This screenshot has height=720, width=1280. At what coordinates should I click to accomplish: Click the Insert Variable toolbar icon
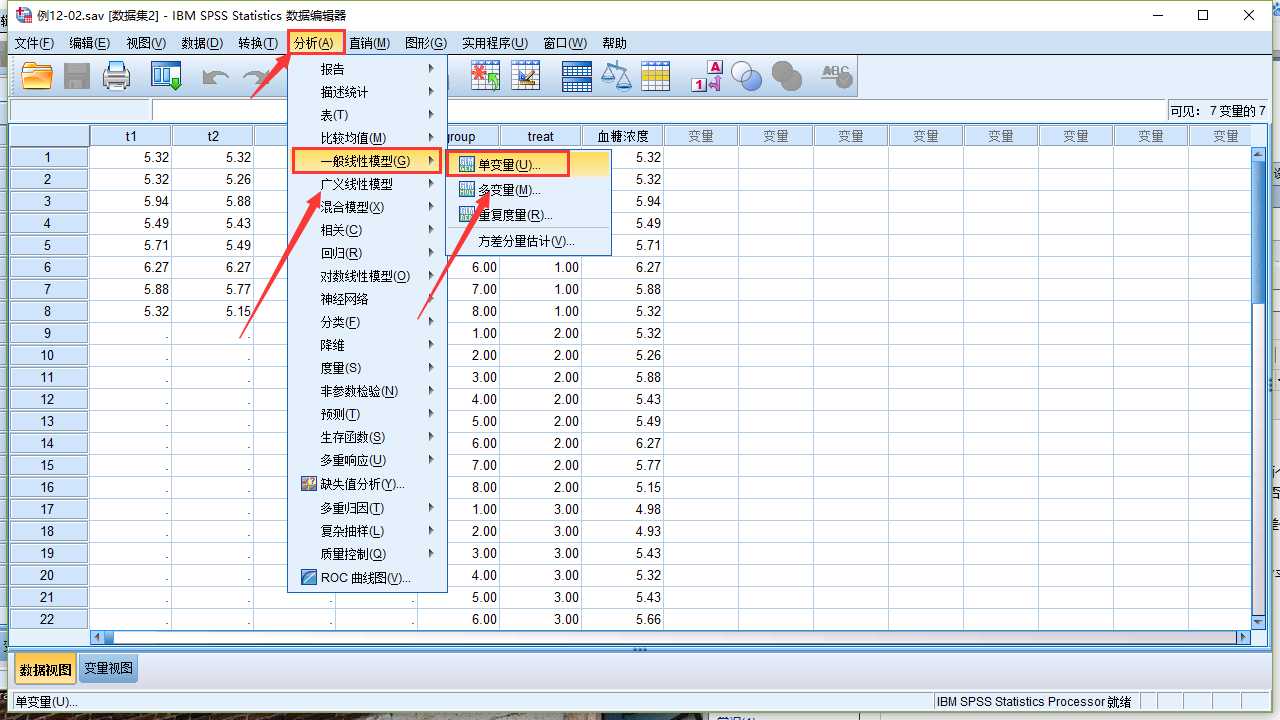point(526,77)
